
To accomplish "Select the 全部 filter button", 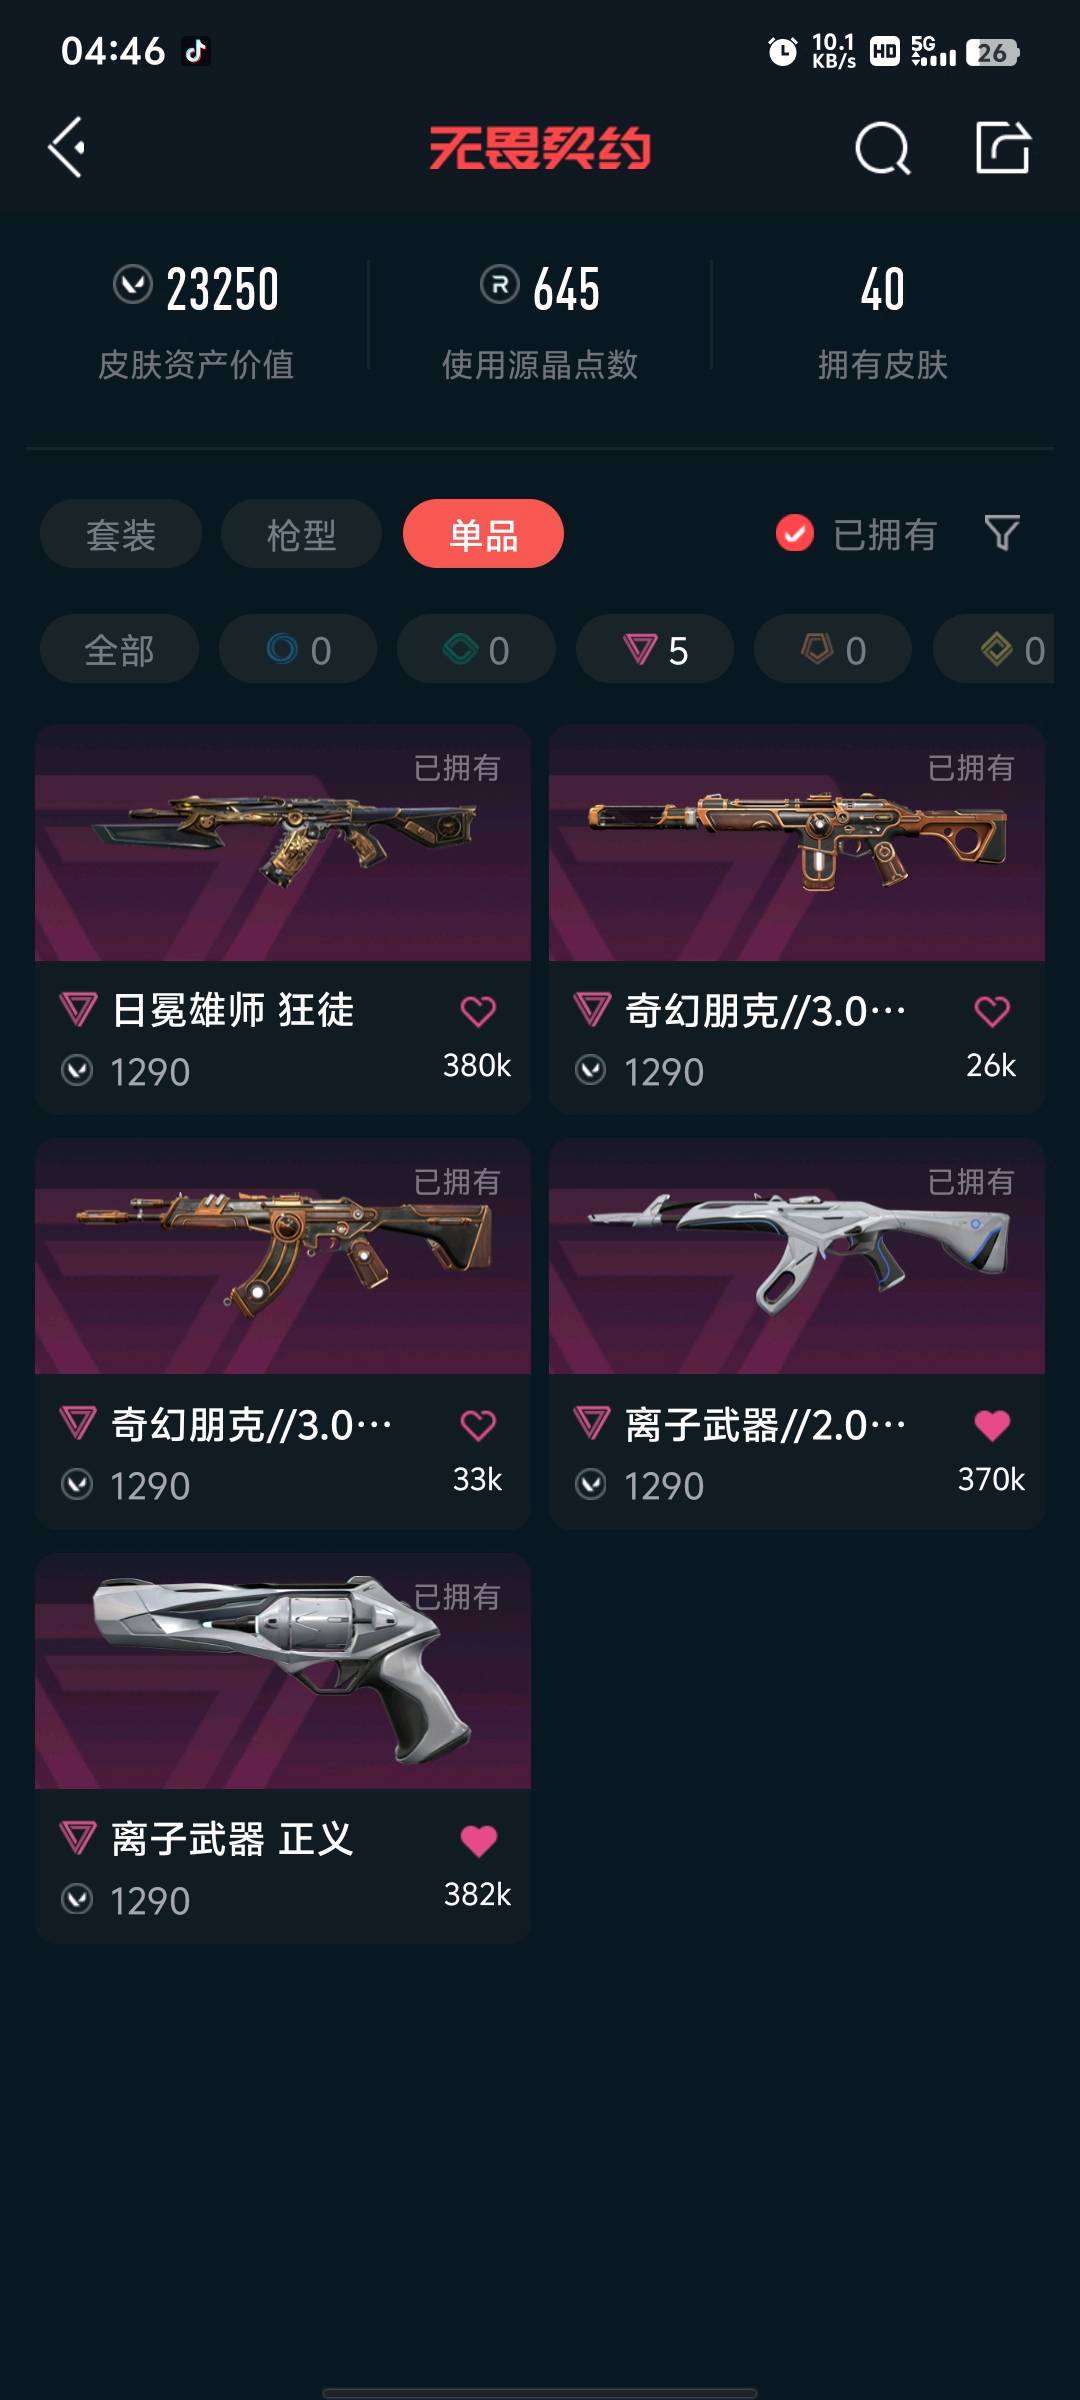I will [119, 649].
